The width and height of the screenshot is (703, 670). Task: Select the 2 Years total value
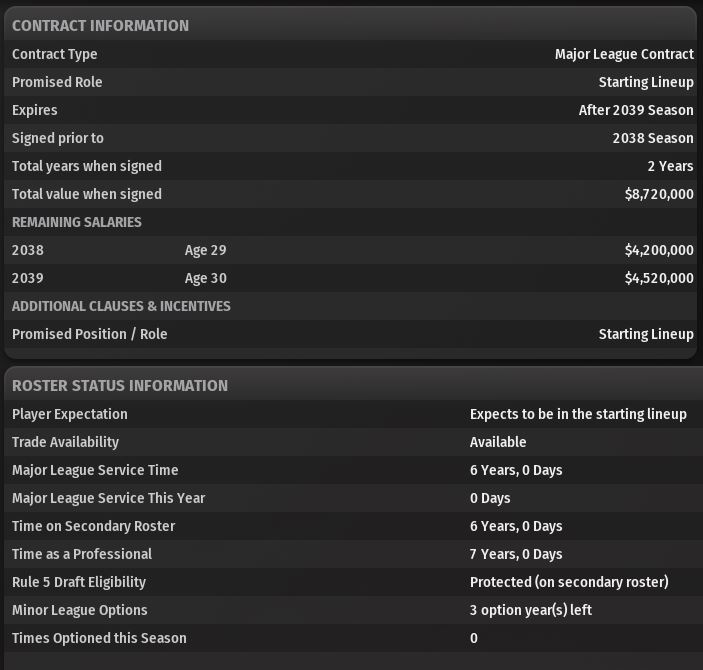tap(670, 166)
